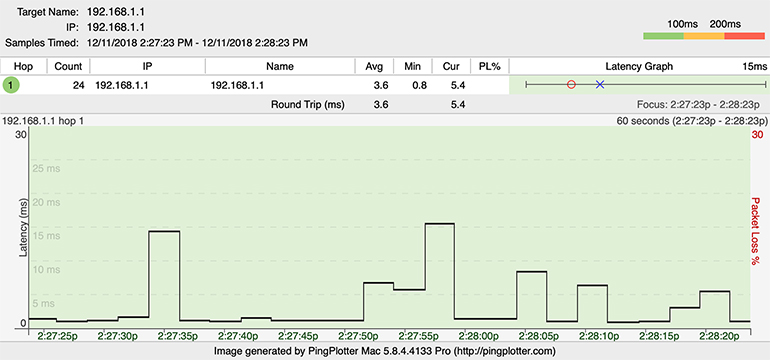Viewport: 770px width, 360px height.
Task: Click the green hop 1 circle icon
Action: tap(11, 85)
